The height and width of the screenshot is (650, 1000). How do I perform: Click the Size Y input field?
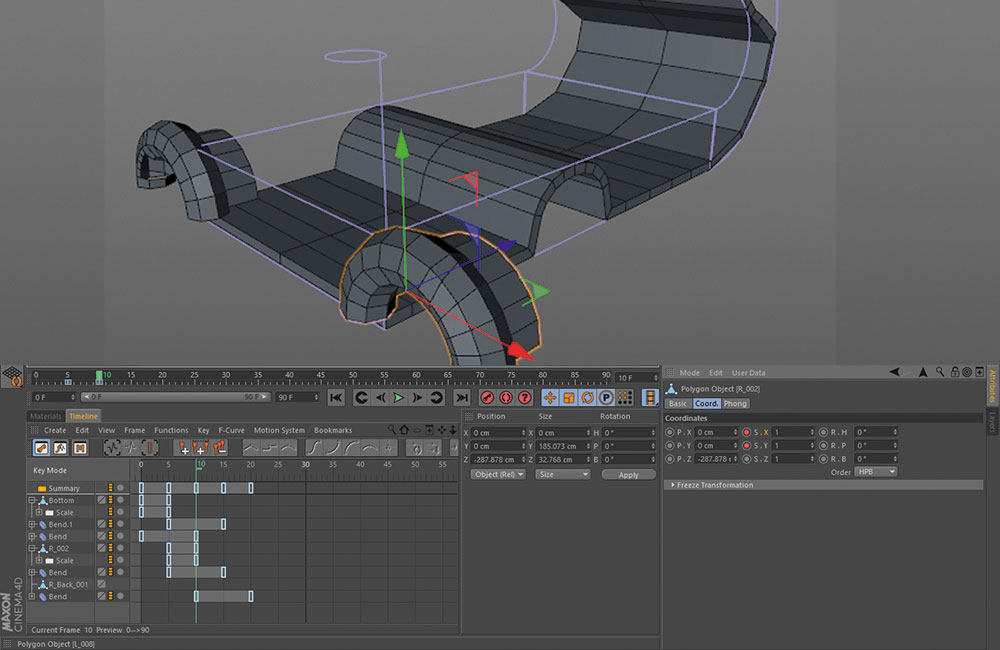tap(561, 446)
